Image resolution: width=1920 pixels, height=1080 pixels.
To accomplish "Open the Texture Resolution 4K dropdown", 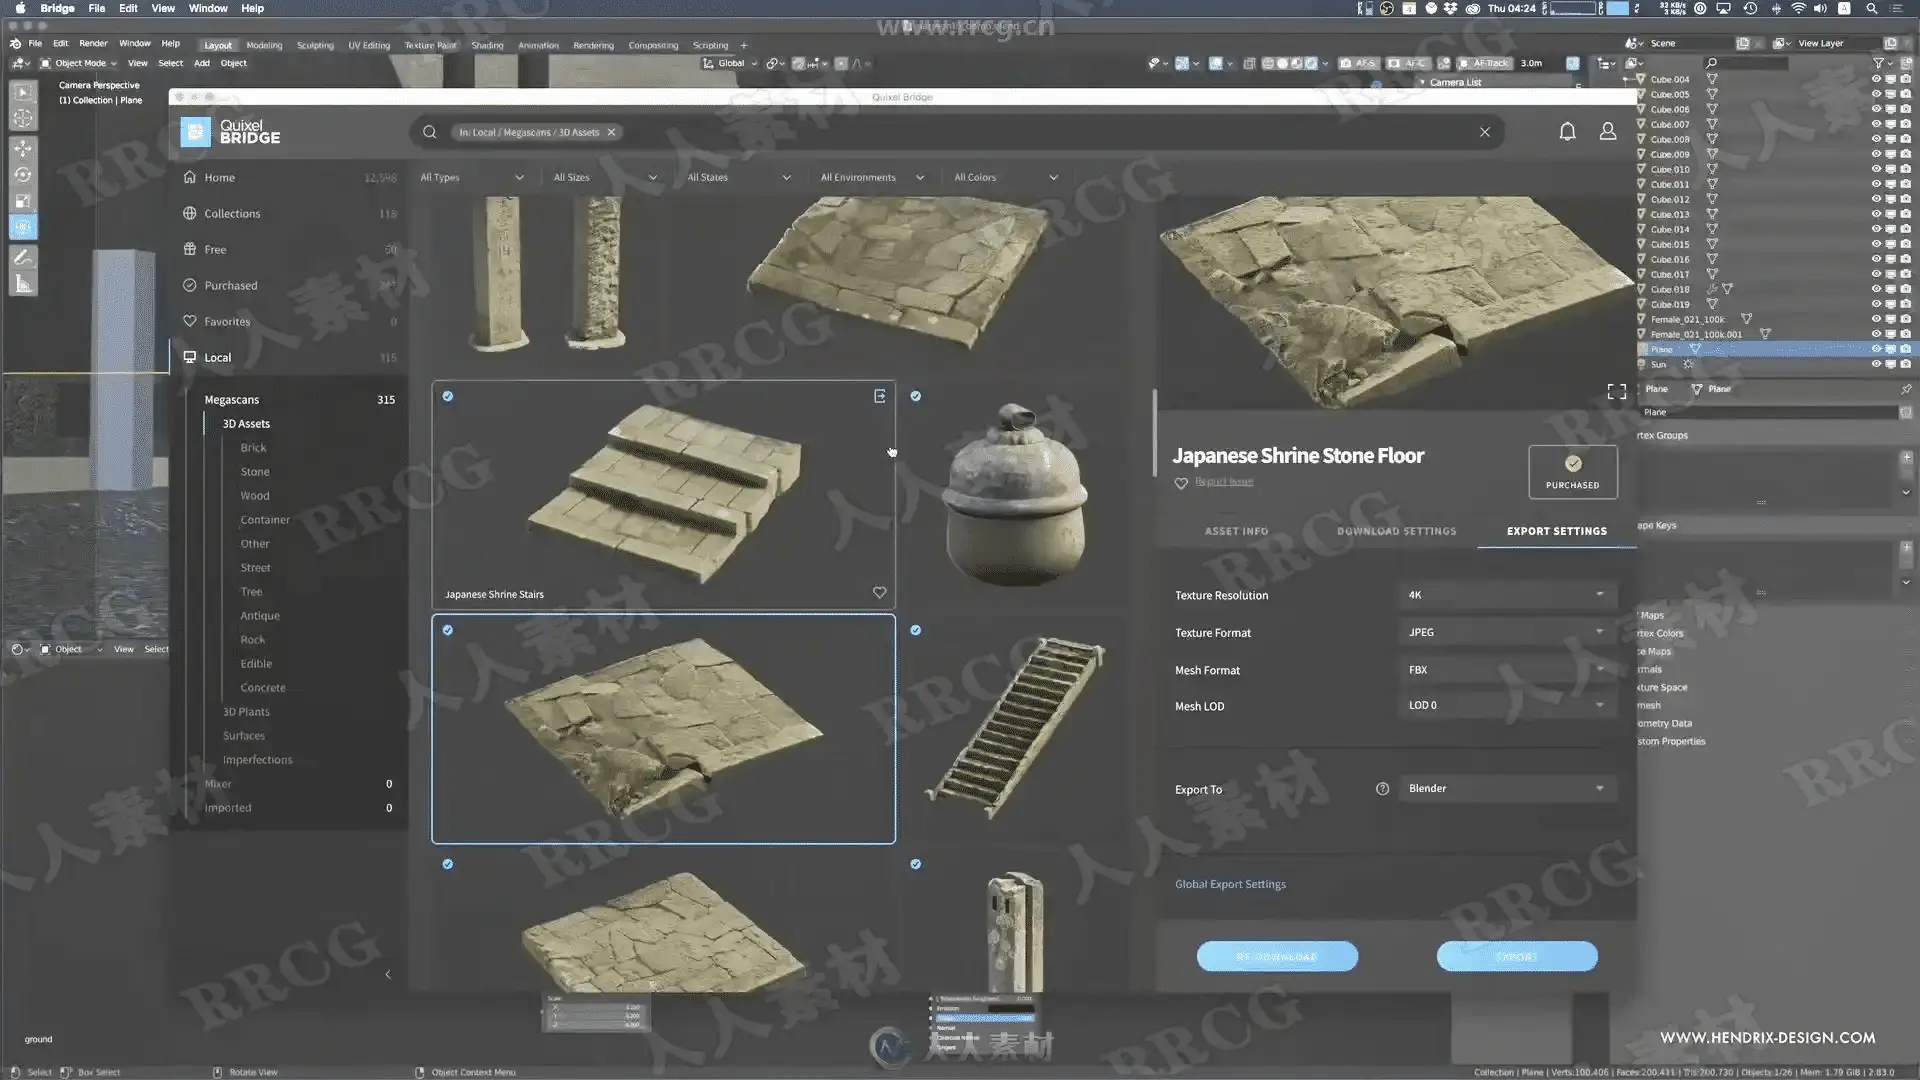I will tap(1505, 595).
